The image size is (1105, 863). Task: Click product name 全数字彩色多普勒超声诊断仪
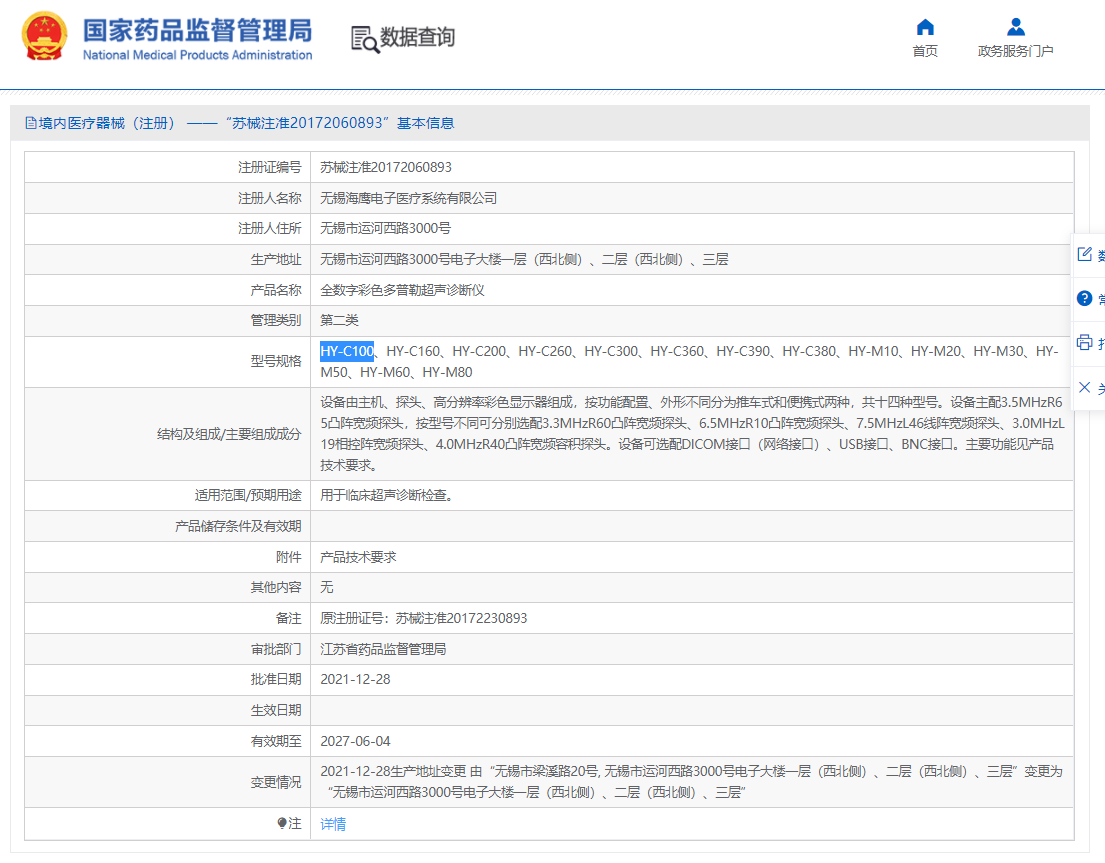point(402,290)
